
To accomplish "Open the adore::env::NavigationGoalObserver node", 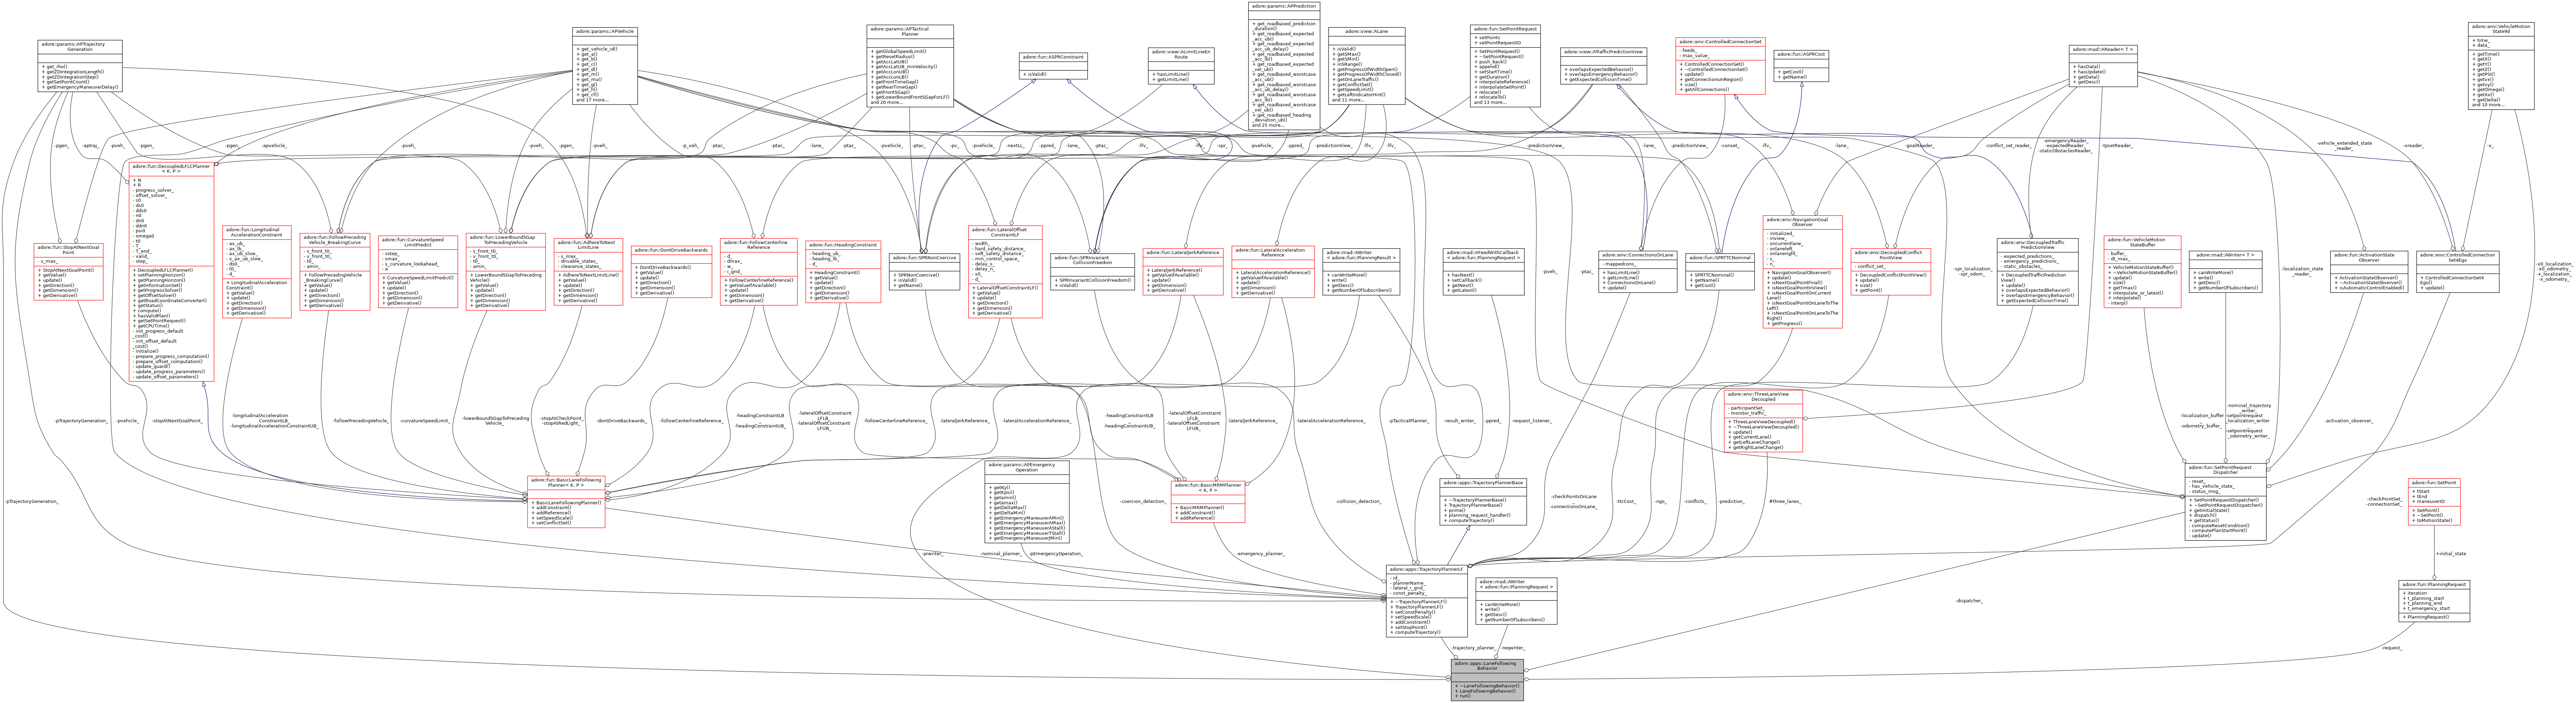I will click(x=1802, y=272).
